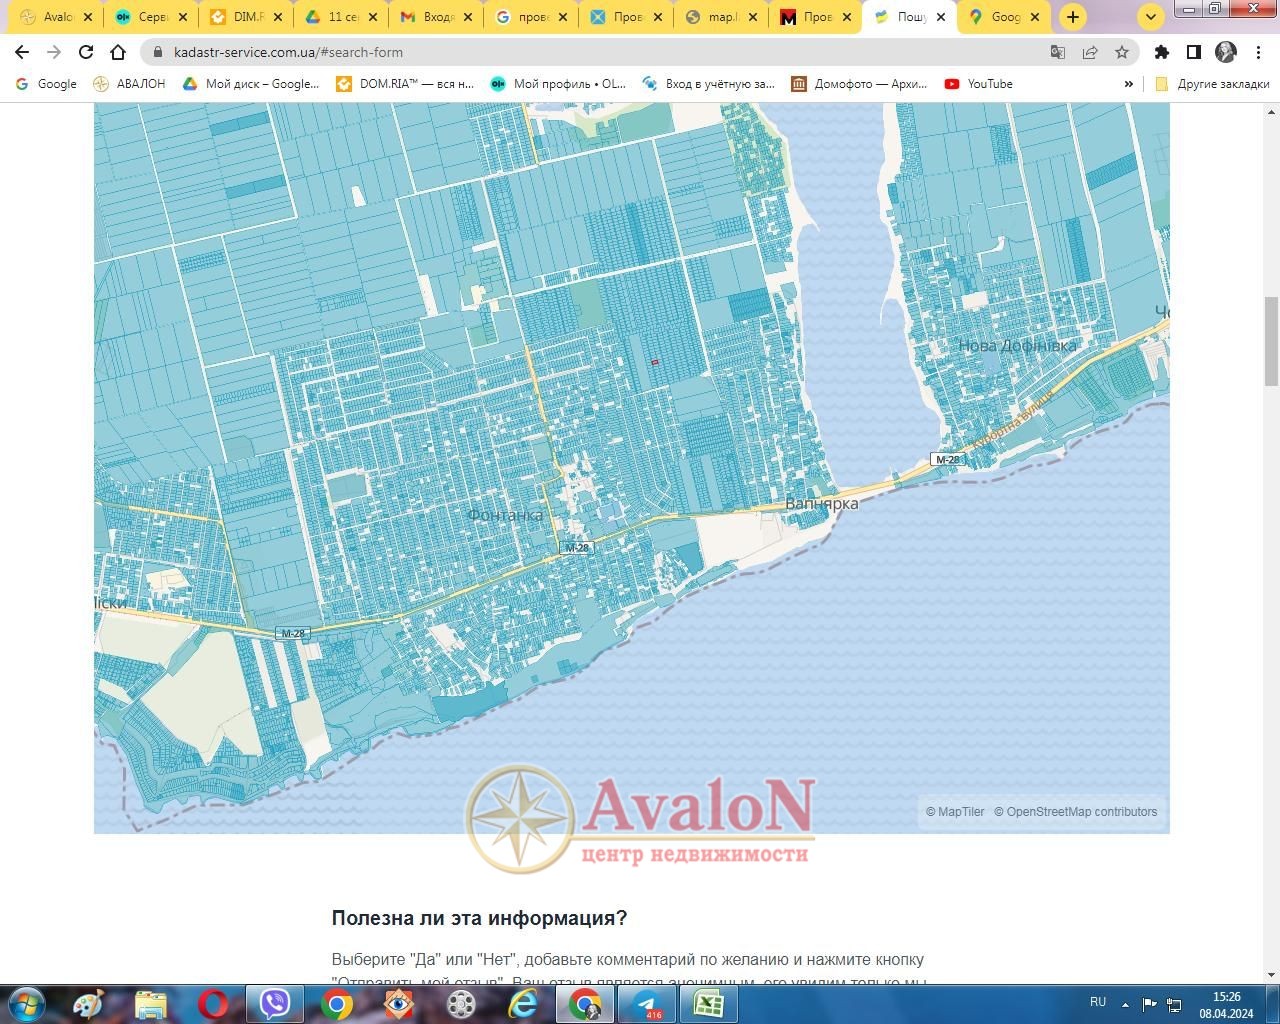Click the browser reload page icon
The height and width of the screenshot is (1024, 1280).
tap(86, 52)
